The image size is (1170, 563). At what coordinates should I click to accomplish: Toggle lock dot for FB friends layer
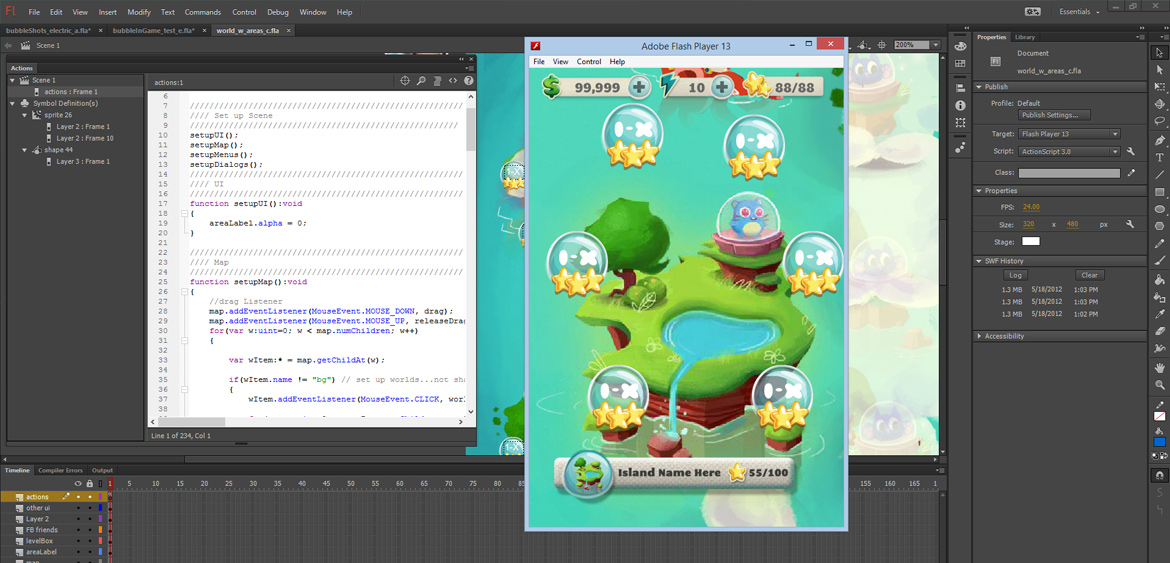[x=90, y=530]
